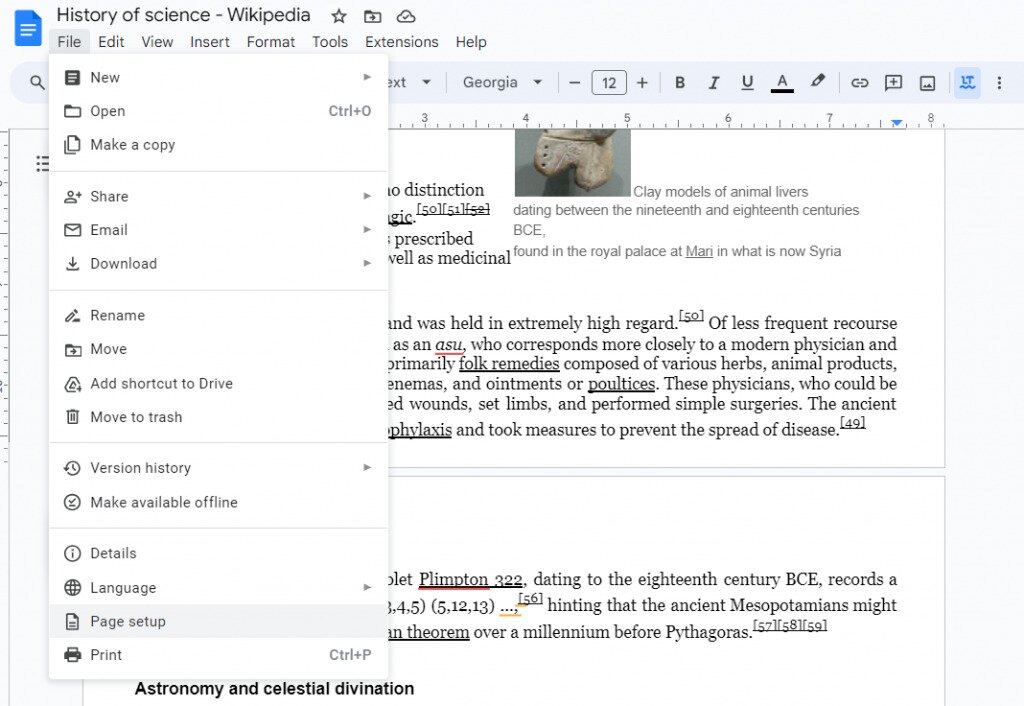Open the Tools menu
This screenshot has width=1024, height=706.
click(330, 42)
